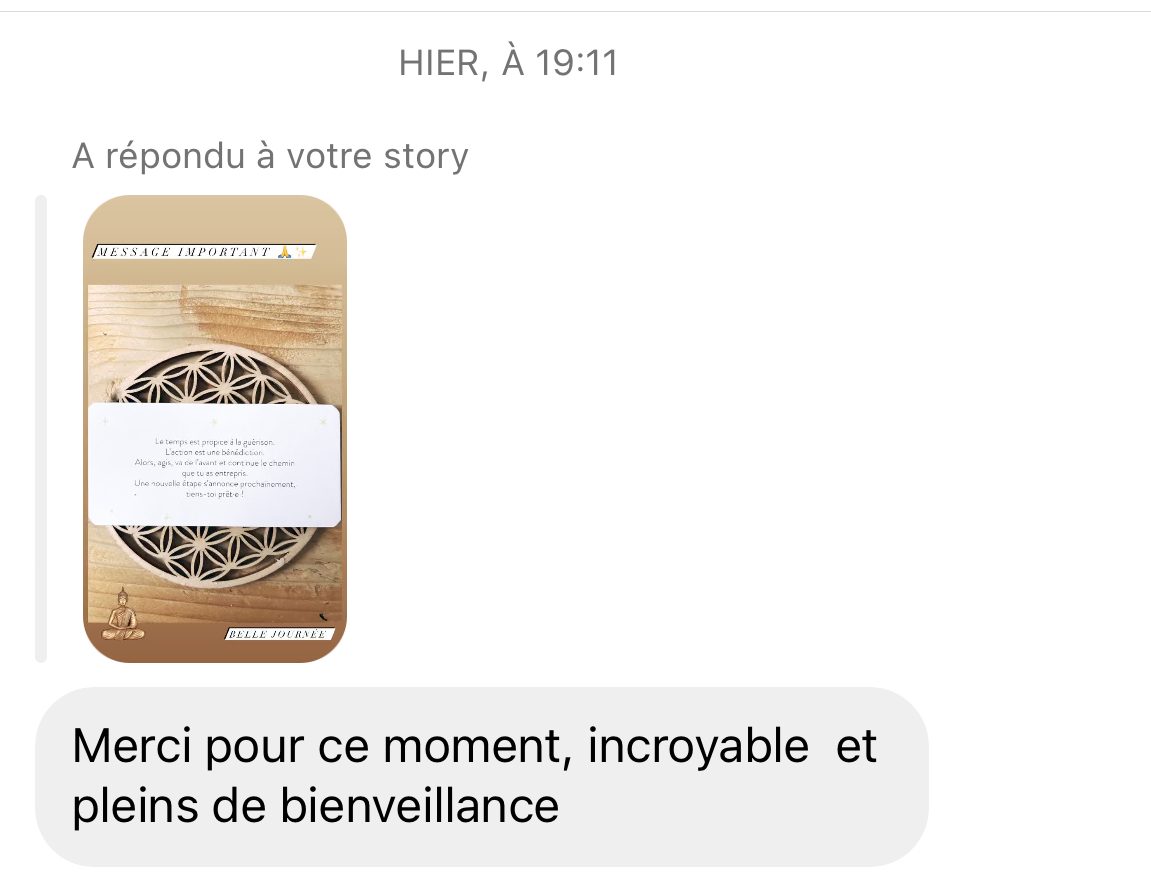
Task: Click the Buddha statue icon in story
Action: coord(123,614)
